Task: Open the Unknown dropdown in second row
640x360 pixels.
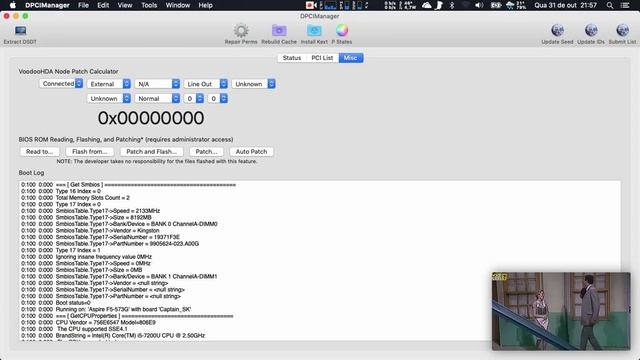Action: click(x=109, y=98)
